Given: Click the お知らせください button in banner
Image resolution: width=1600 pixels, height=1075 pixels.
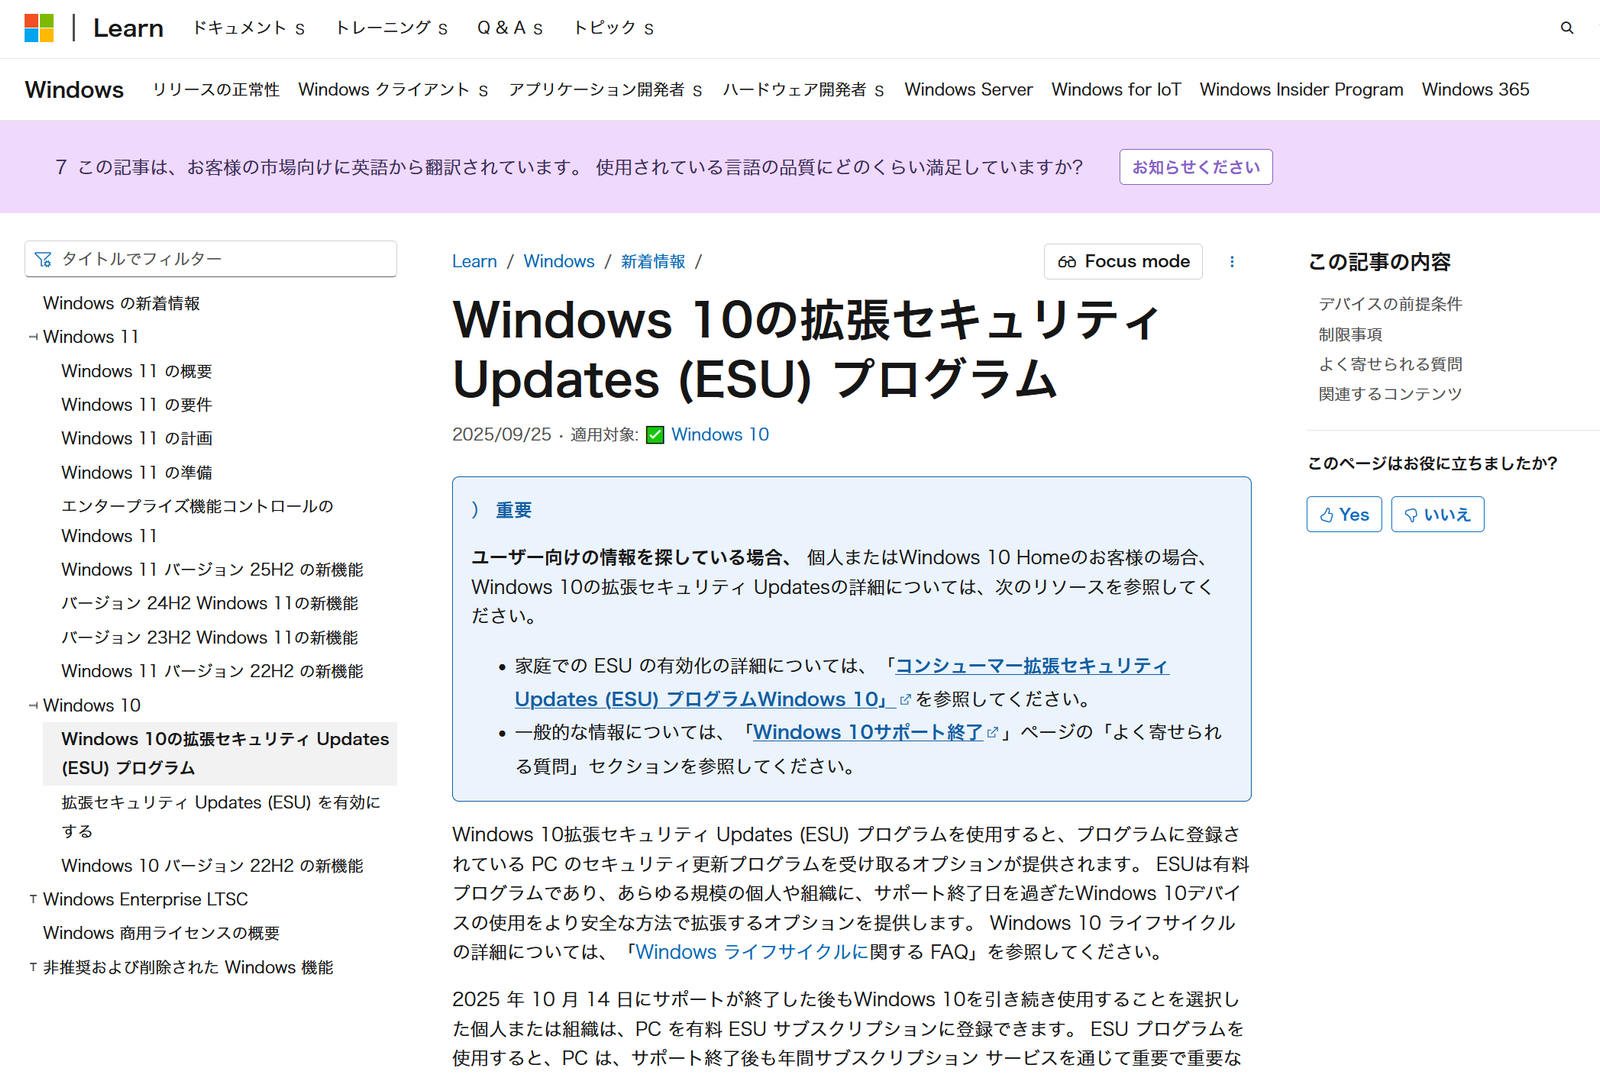Looking at the screenshot, I should coord(1195,167).
